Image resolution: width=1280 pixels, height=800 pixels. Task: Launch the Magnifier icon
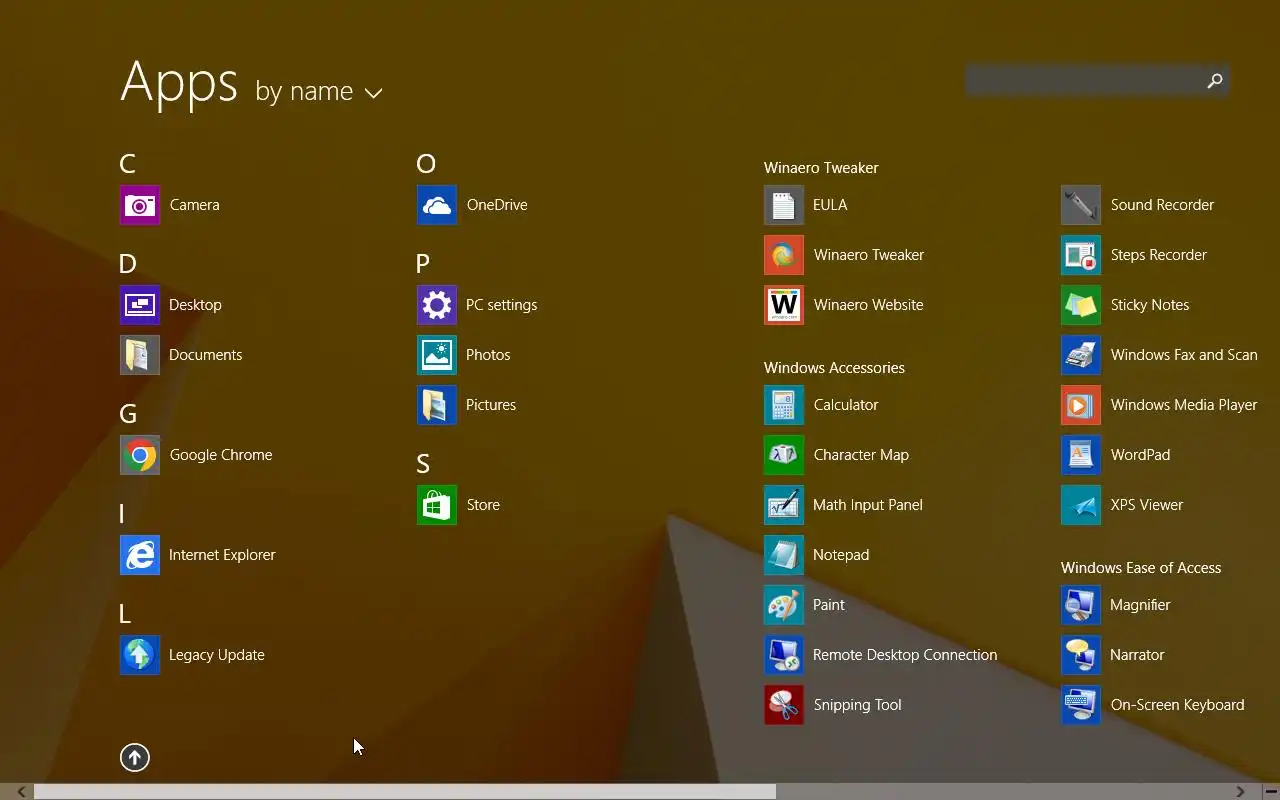click(x=1081, y=605)
